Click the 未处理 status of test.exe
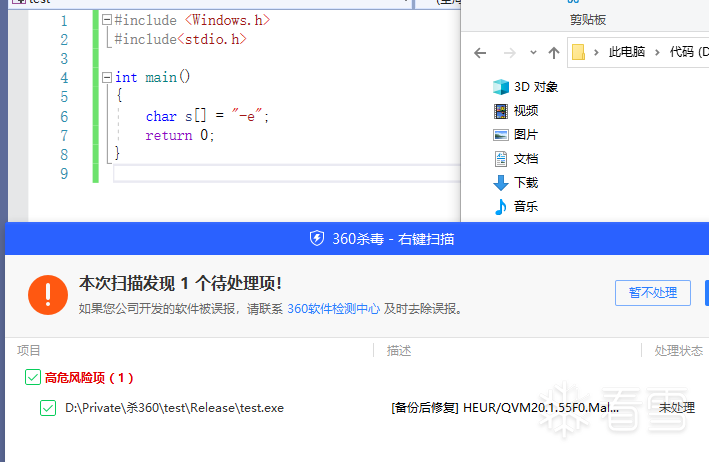The width and height of the screenshot is (709, 462). 676,408
